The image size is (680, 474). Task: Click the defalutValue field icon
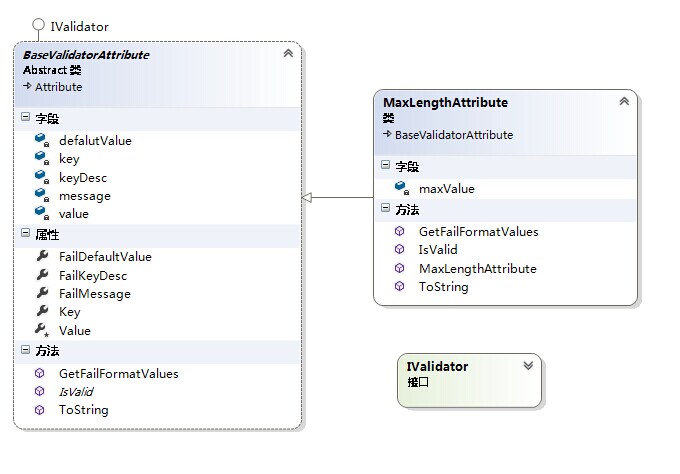click(42, 140)
